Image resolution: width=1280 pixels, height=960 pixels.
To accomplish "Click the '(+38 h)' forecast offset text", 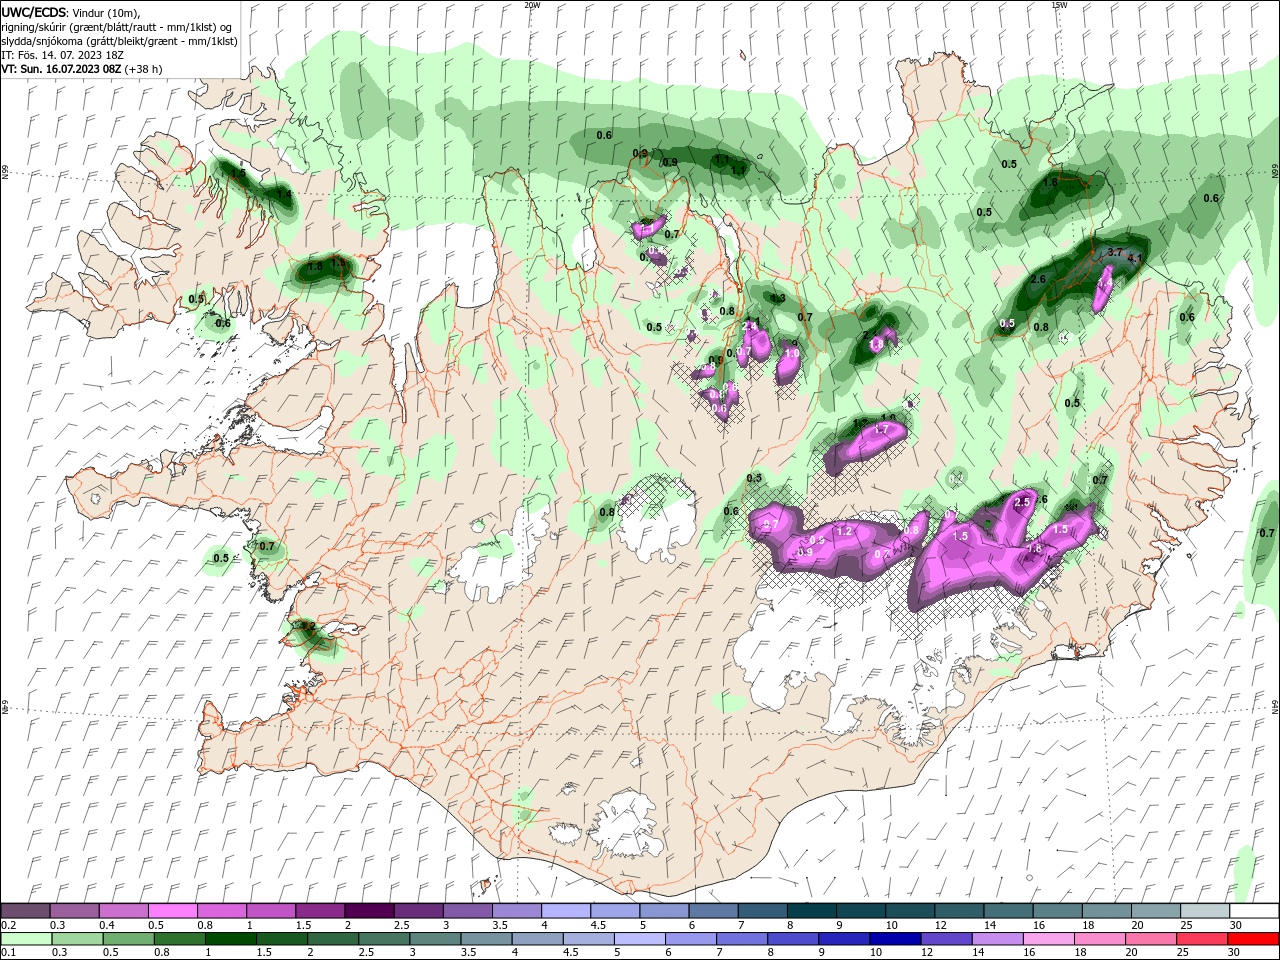I will click(x=144, y=69).
